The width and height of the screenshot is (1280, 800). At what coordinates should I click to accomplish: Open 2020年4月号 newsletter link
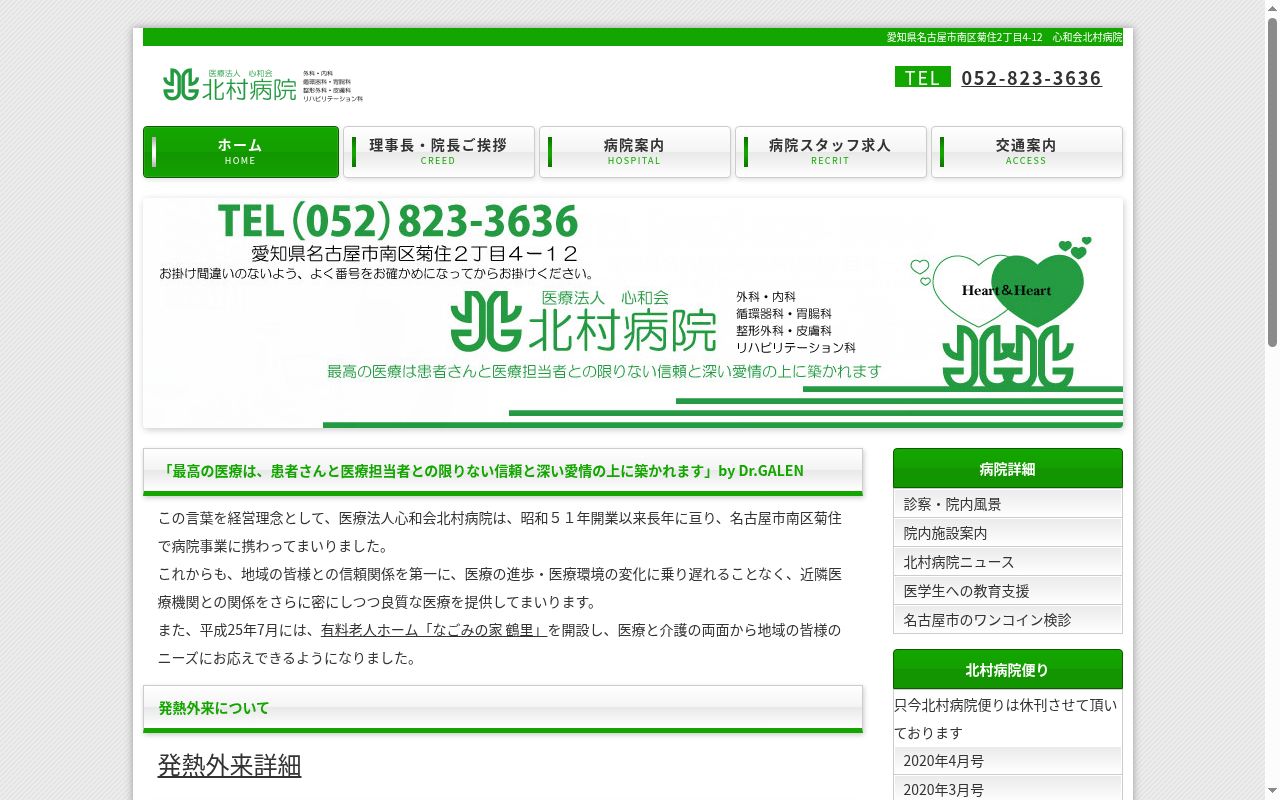pyautogui.click(x=1008, y=761)
